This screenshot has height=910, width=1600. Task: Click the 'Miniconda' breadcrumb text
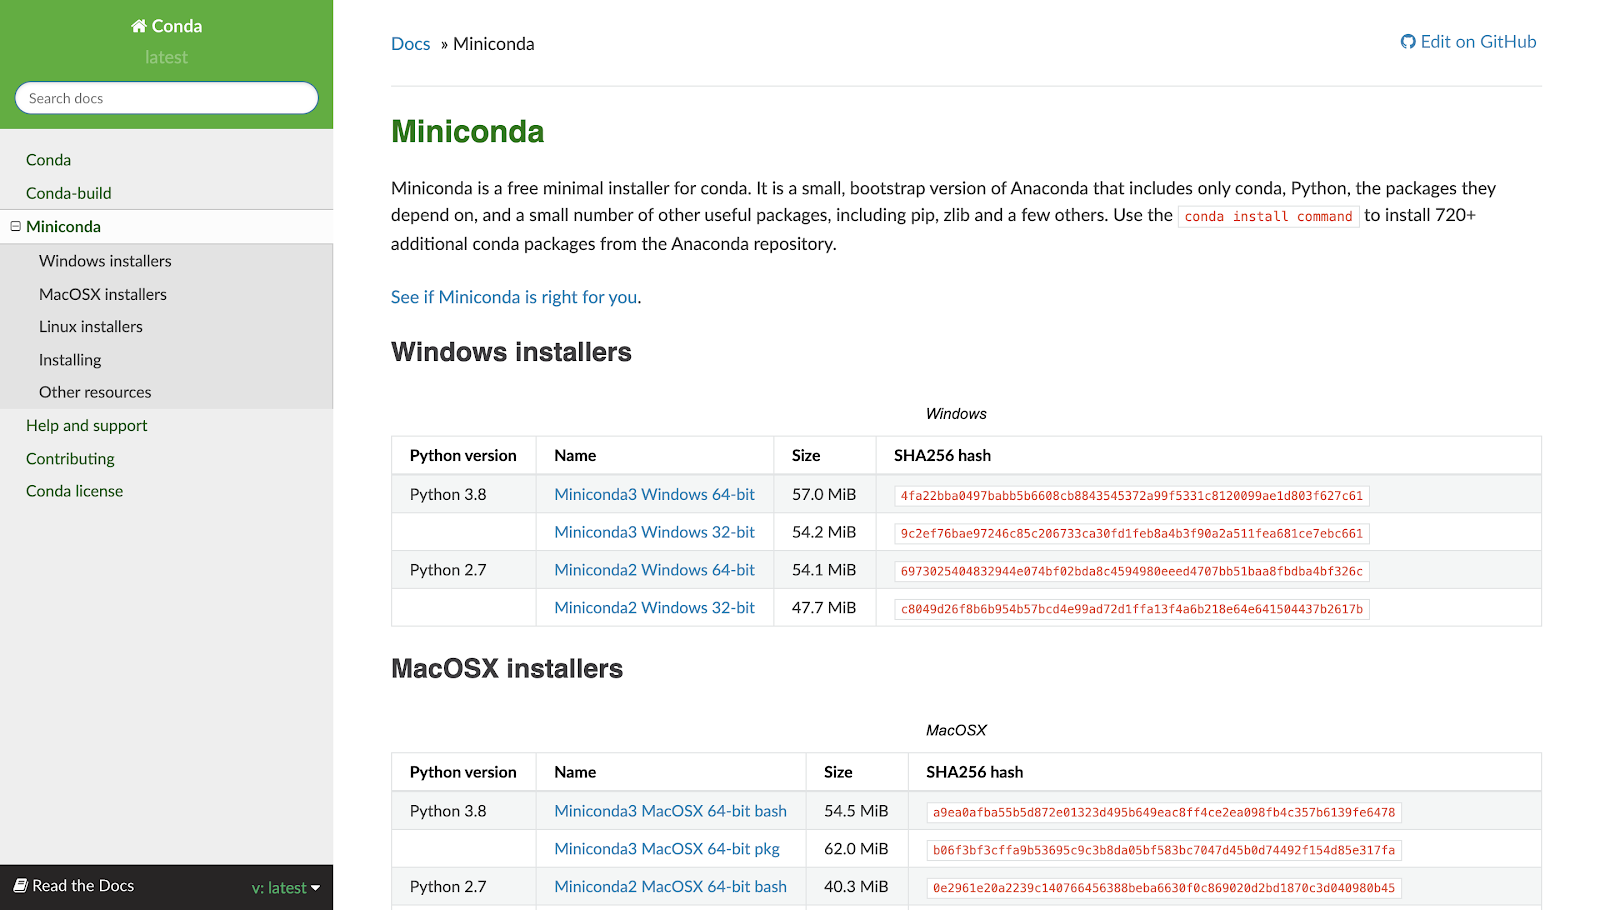pyautogui.click(x=494, y=44)
